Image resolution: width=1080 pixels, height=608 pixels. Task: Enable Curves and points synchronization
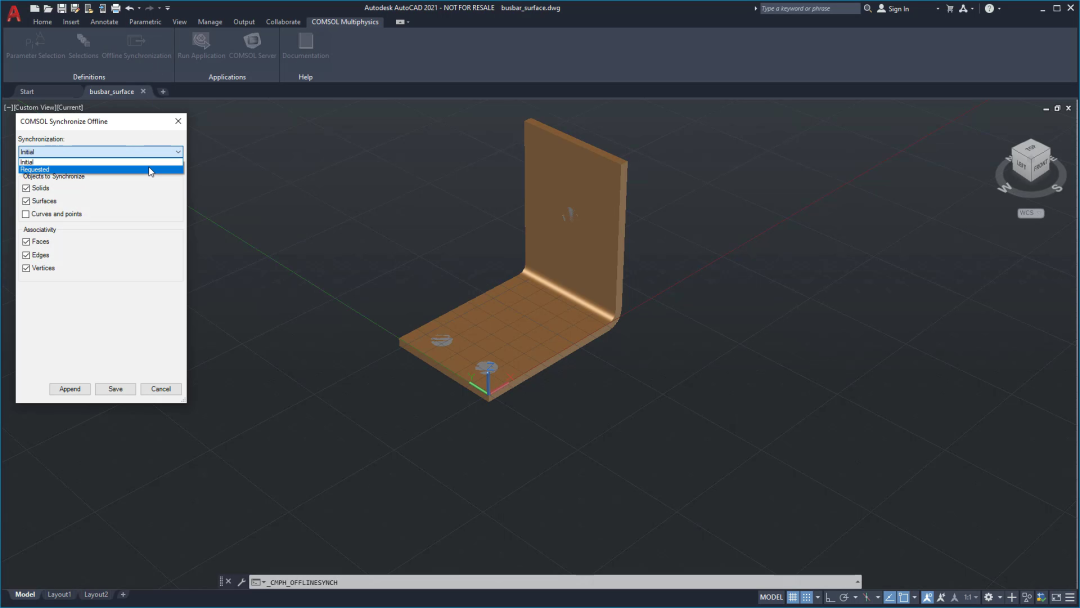(25, 213)
